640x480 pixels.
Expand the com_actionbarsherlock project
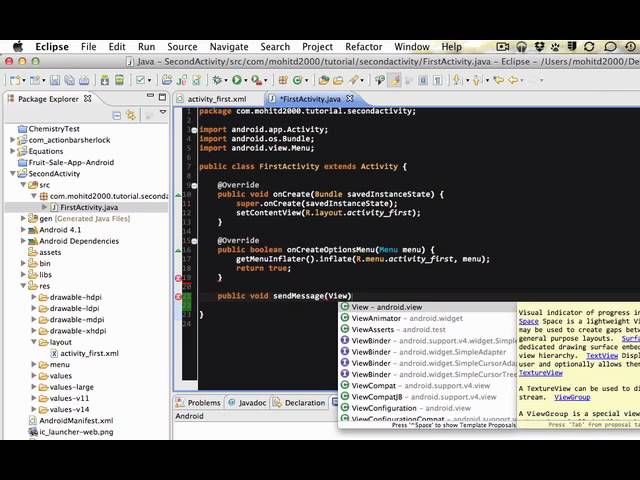click(13, 140)
